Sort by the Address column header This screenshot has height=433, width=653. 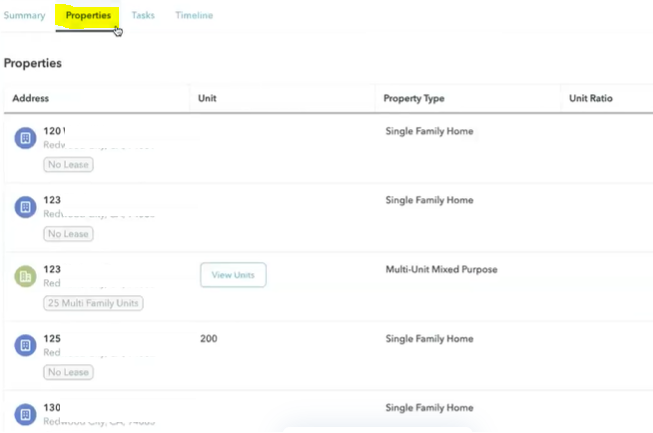(x=31, y=99)
